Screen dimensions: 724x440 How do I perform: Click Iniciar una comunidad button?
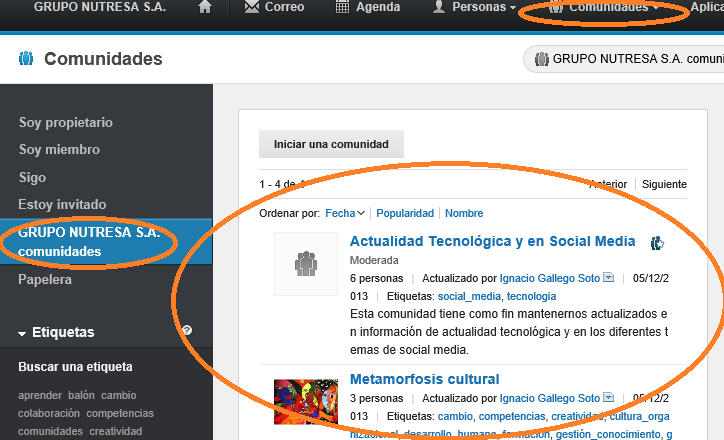pyautogui.click(x=331, y=144)
